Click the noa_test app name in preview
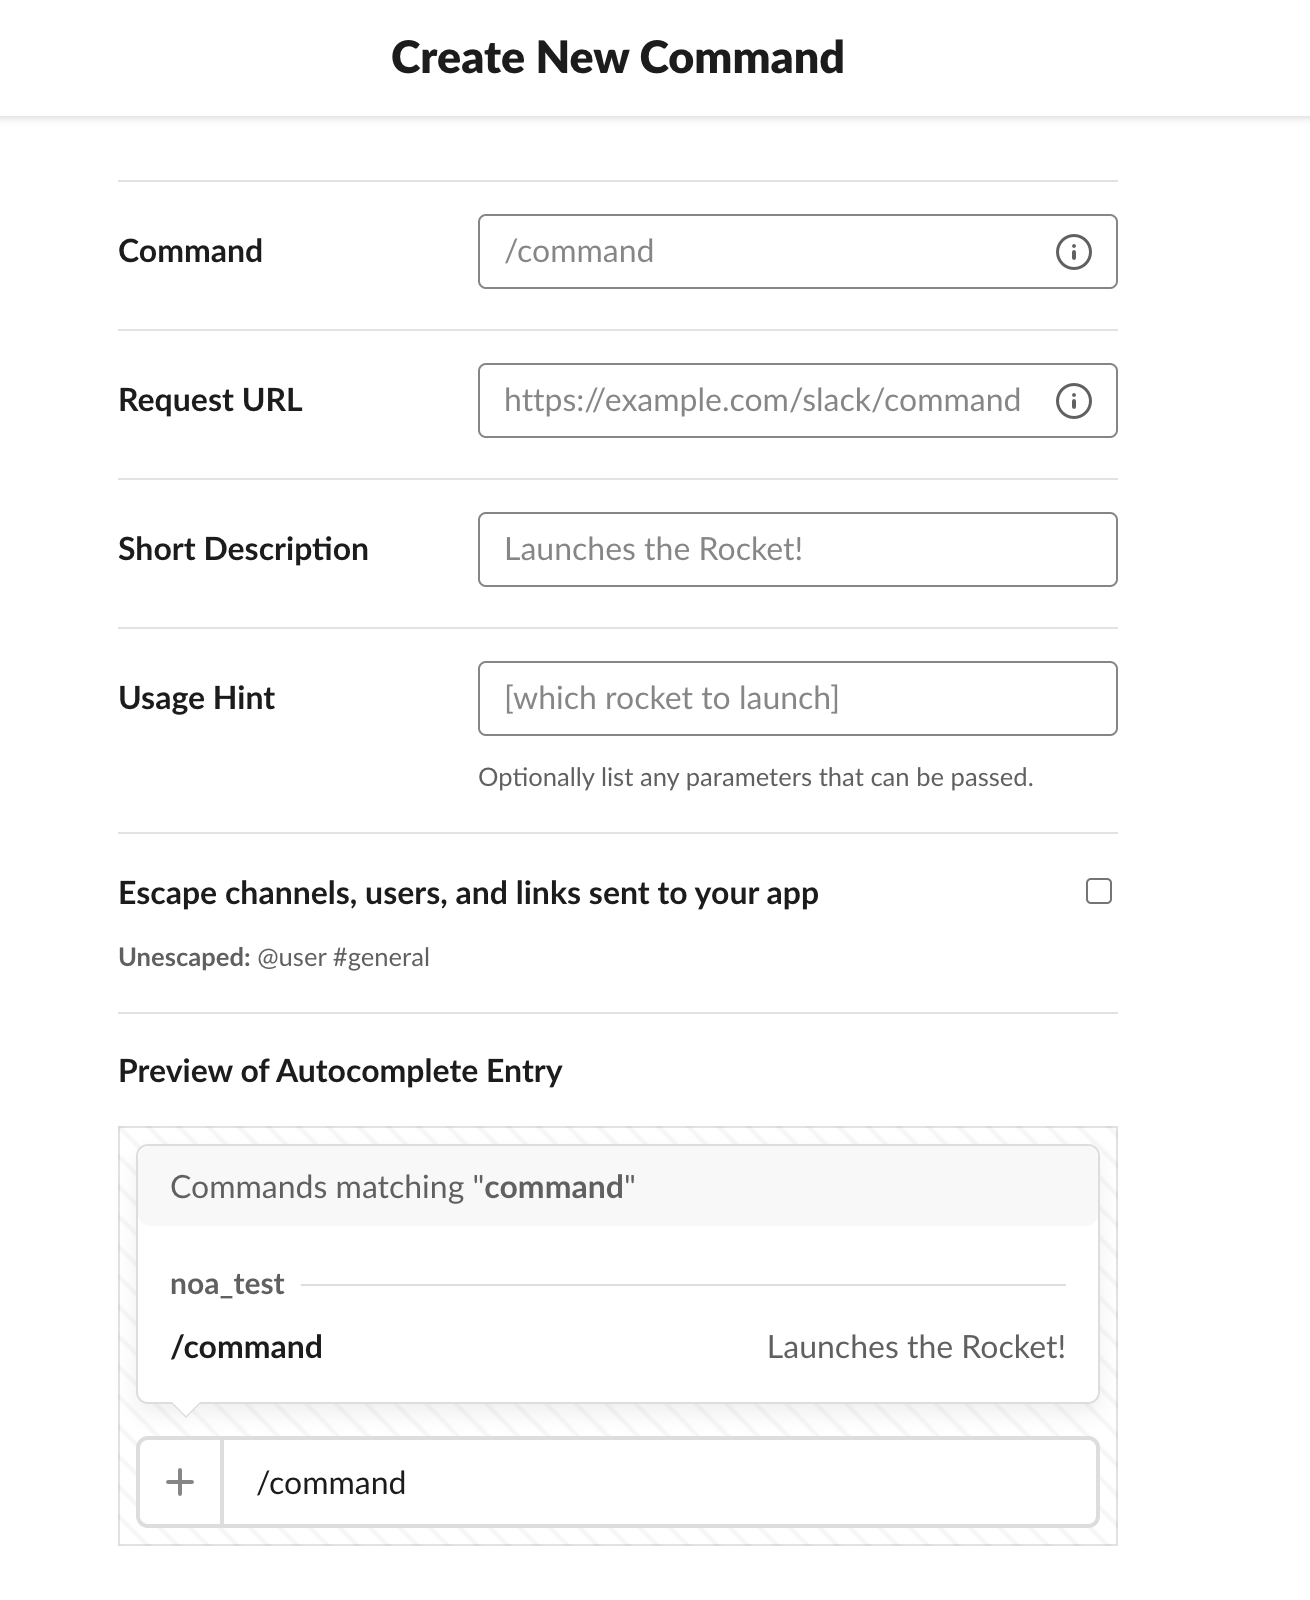The image size is (1310, 1600). (x=227, y=1284)
